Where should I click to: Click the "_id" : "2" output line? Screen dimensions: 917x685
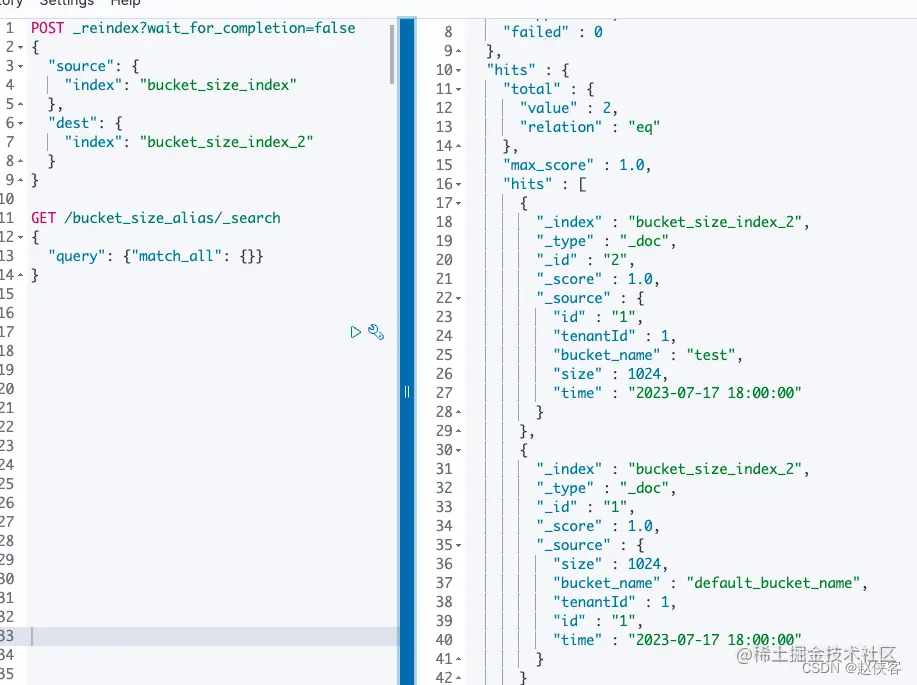[585, 260]
